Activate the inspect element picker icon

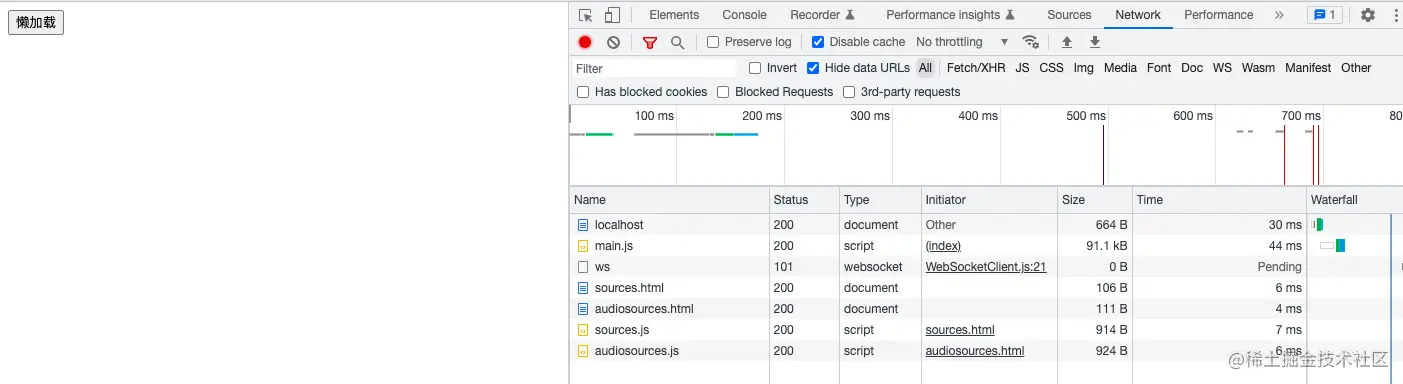(586, 15)
